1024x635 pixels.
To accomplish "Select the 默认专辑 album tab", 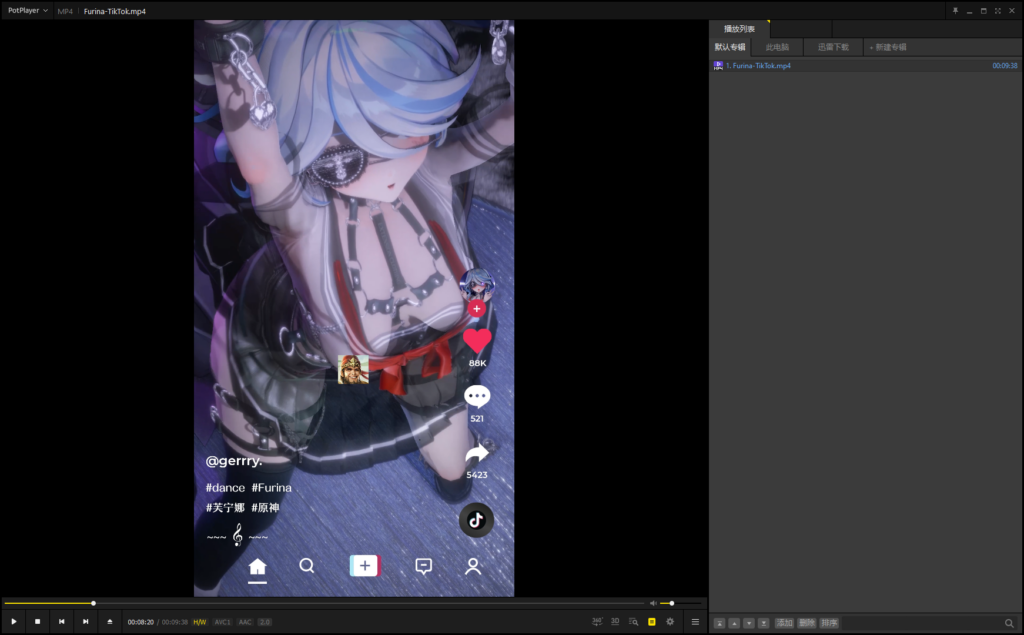I will pos(730,47).
